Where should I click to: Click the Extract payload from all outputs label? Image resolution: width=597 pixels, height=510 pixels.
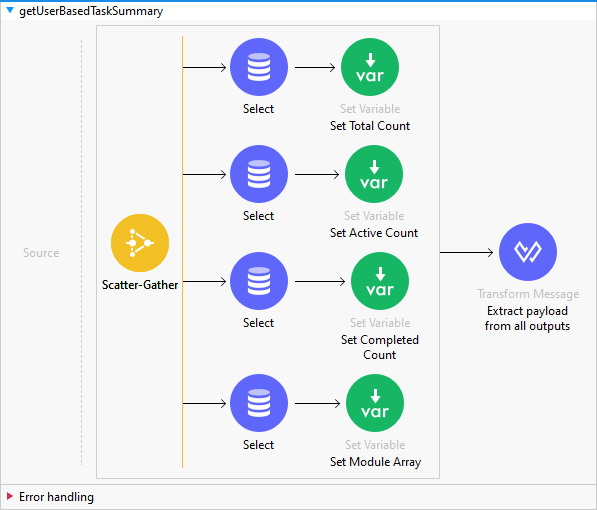coord(528,318)
